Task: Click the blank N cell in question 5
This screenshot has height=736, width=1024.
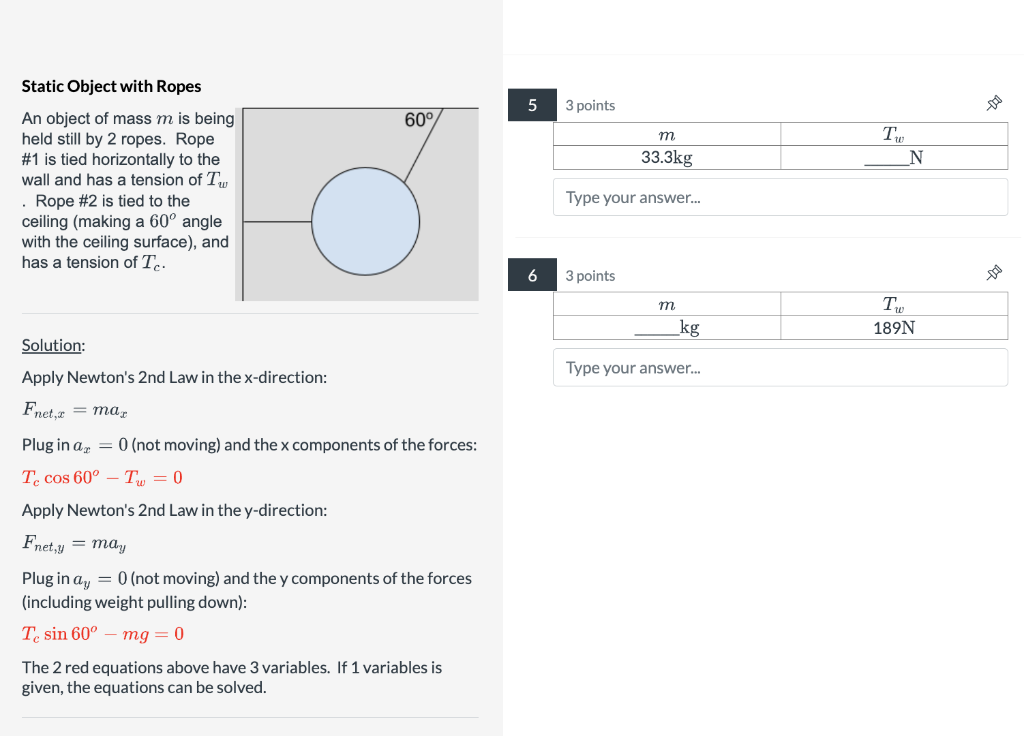Action: coord(894,157)
